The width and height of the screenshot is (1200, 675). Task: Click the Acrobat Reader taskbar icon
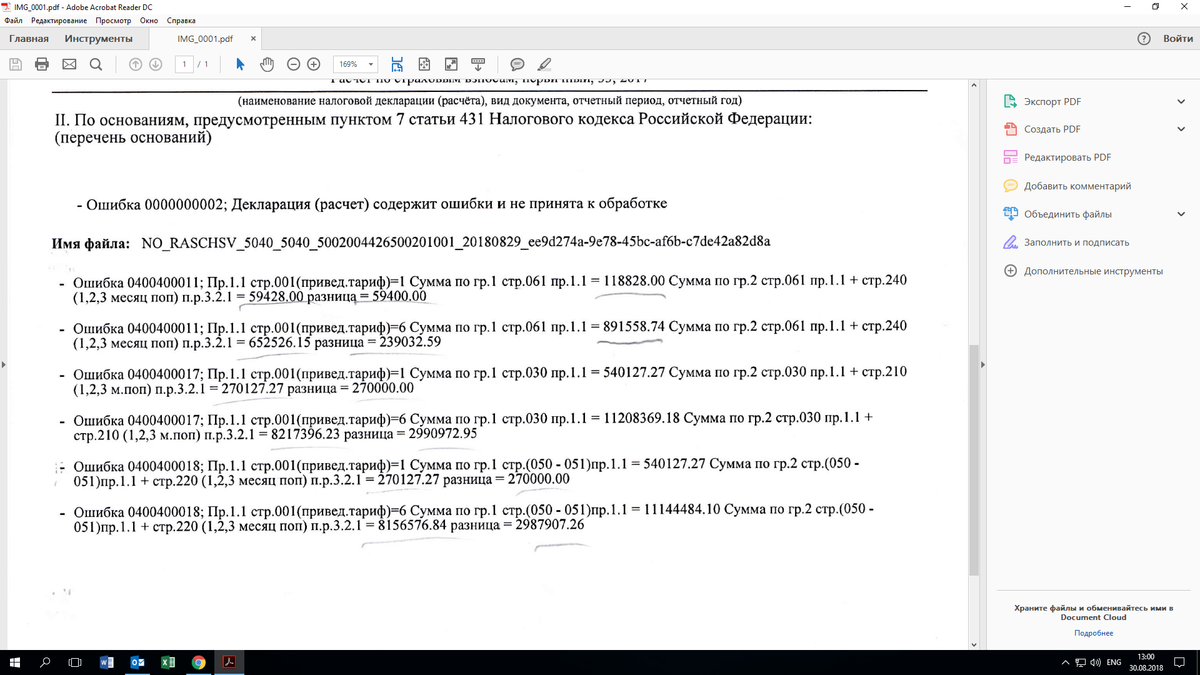coord(228,662)
